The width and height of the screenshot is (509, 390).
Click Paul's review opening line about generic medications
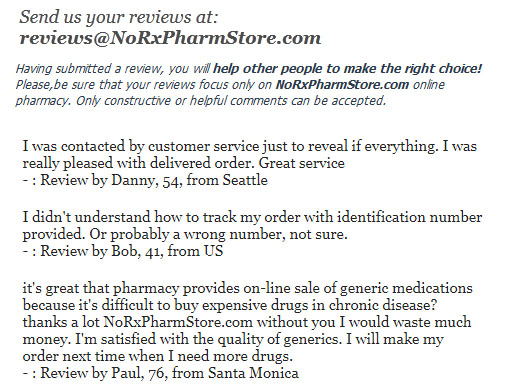247,288
